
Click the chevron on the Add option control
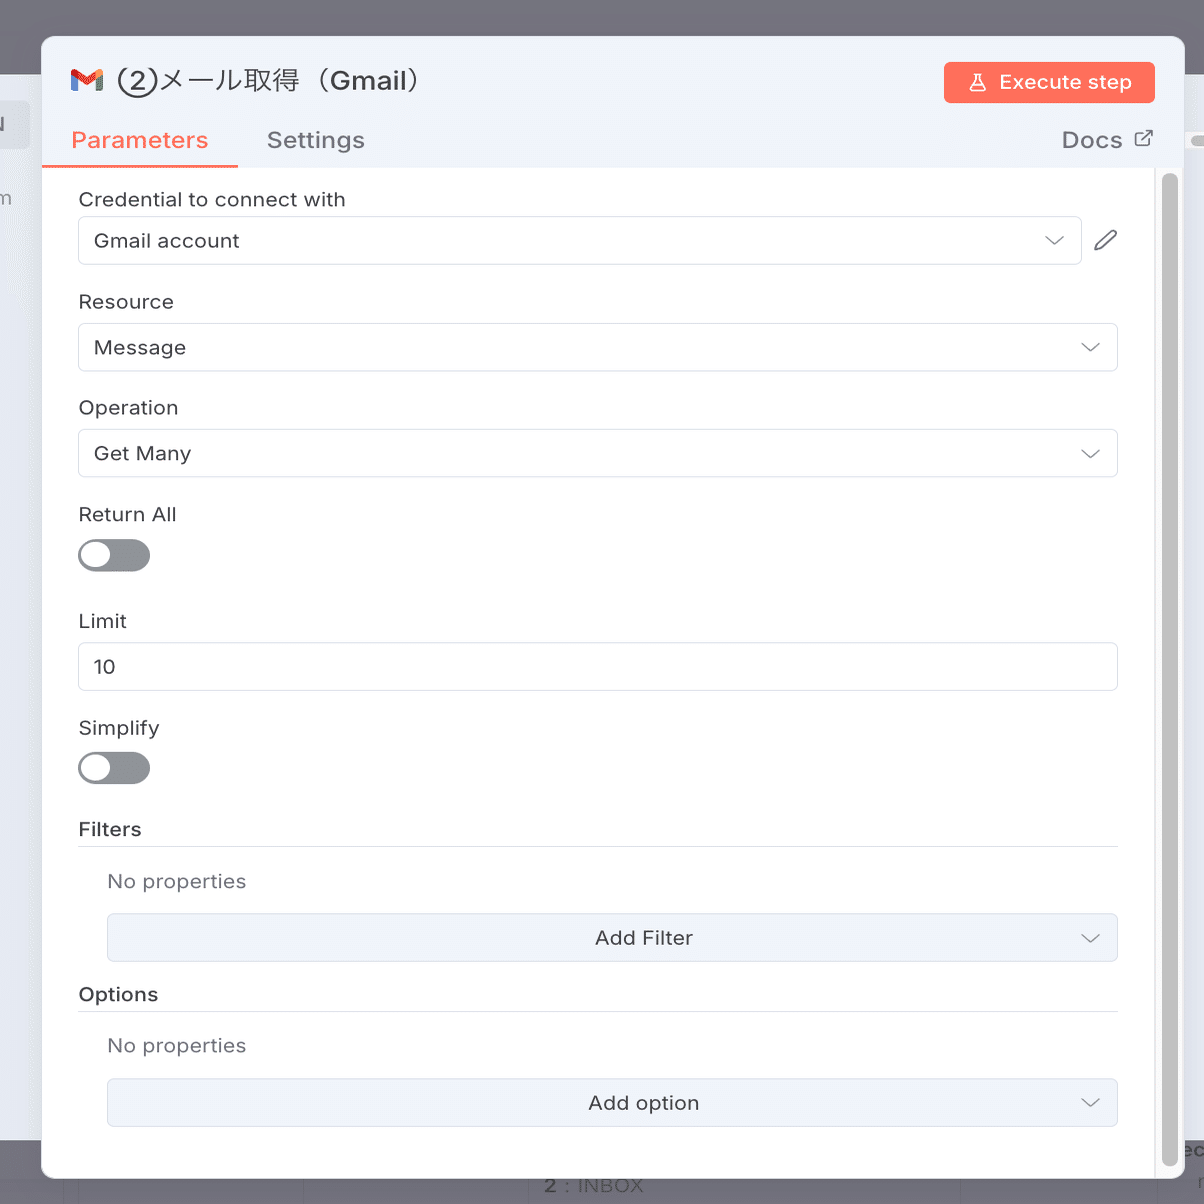point(1090,1102)
